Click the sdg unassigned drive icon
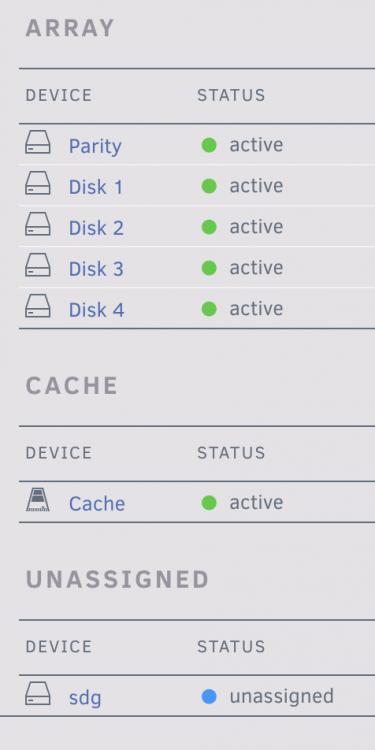Image resolution: width=375 pixels, height=750 pixels. 38,694
